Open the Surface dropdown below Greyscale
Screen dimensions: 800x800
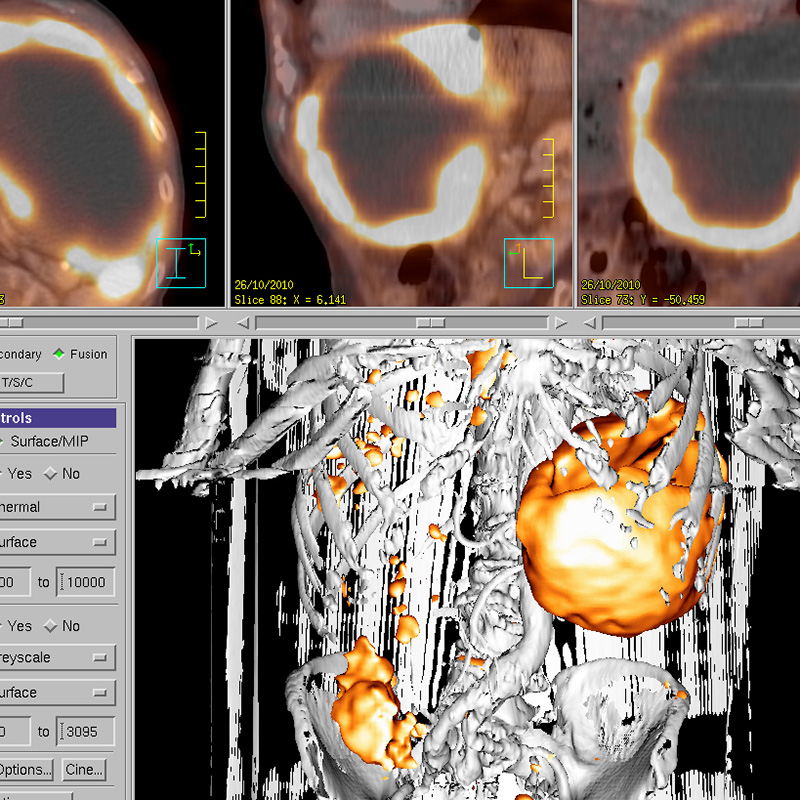[57, 692]
